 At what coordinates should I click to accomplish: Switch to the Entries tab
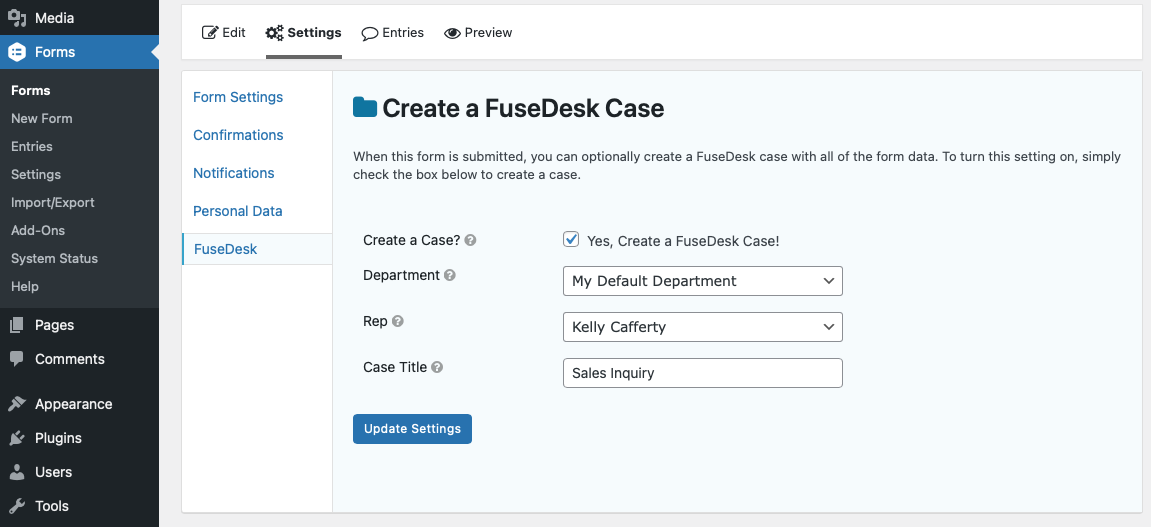click(393, 33)
